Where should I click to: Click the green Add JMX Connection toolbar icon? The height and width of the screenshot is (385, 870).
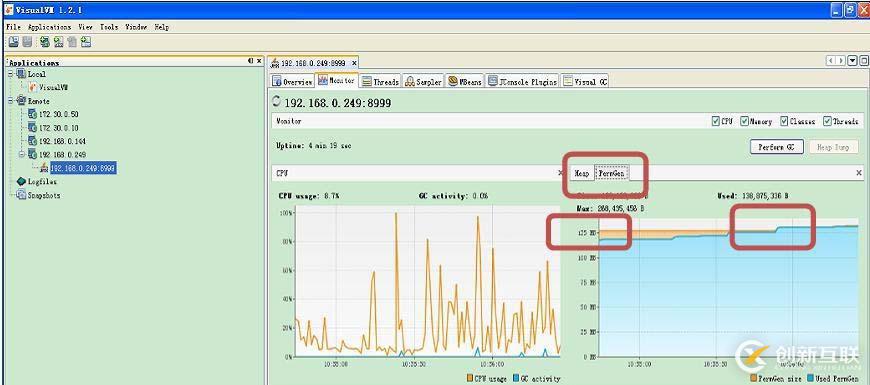coord(45,42)
